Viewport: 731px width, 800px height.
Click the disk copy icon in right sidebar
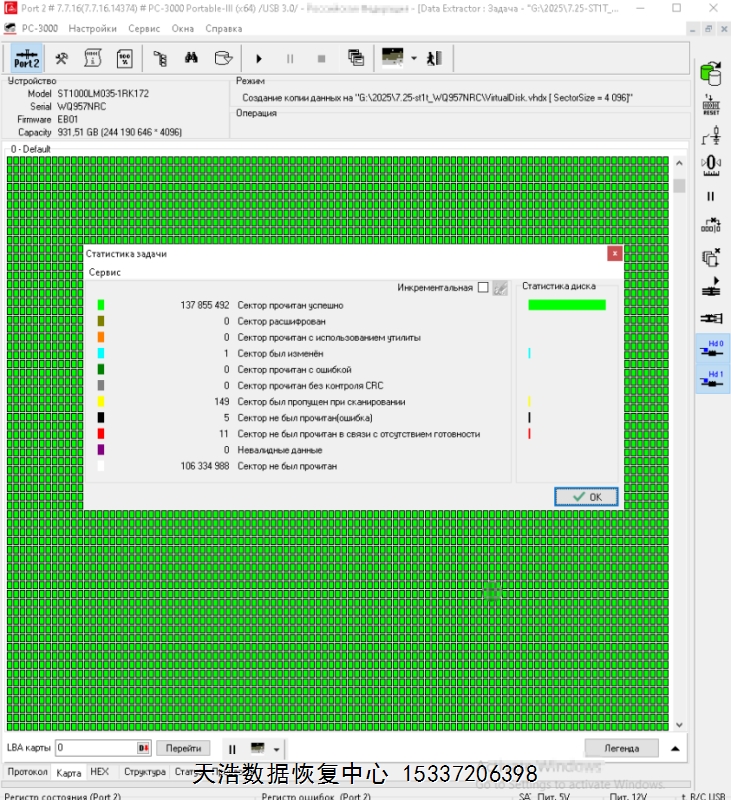point(711,73)
